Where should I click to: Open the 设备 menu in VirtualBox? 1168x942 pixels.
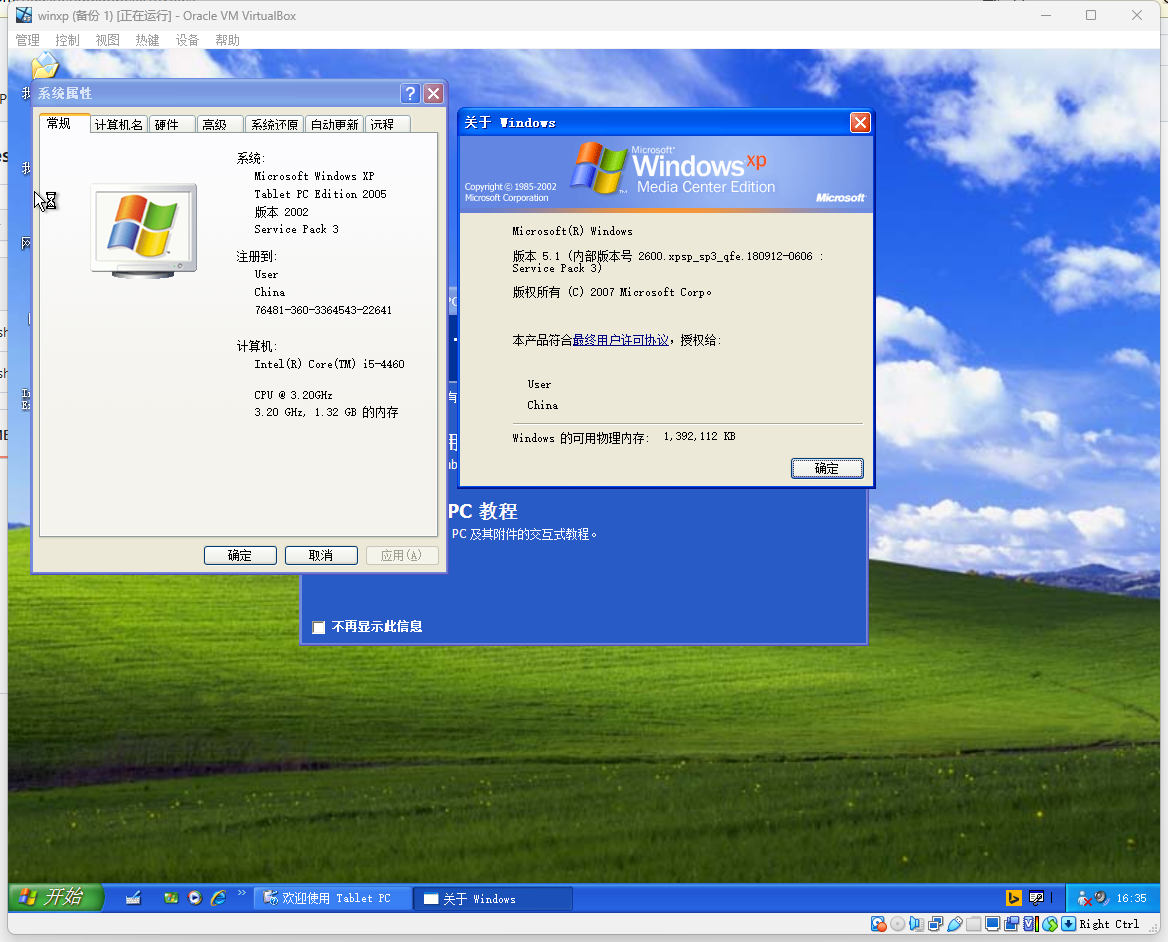187,40
